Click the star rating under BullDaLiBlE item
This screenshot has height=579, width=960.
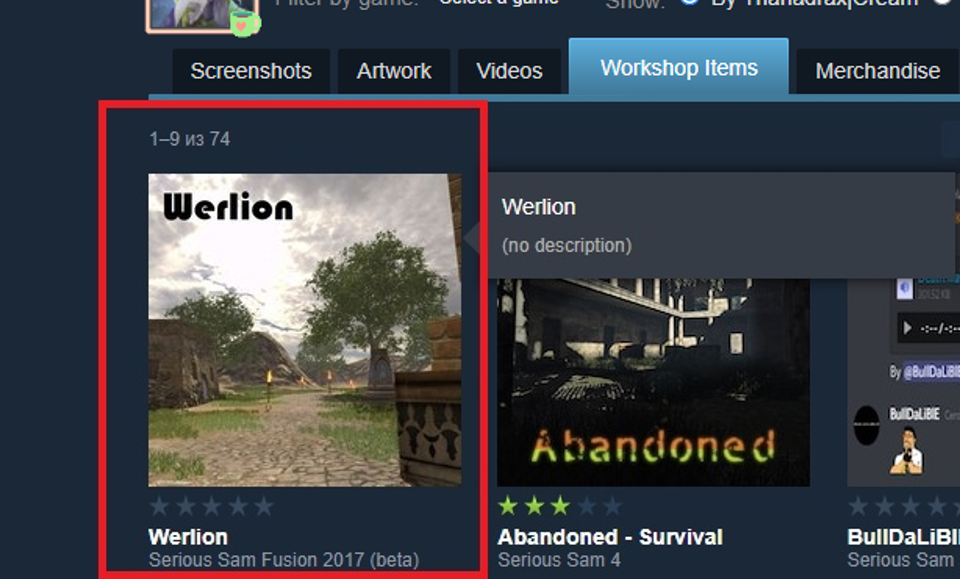click(x=904, y=506)
